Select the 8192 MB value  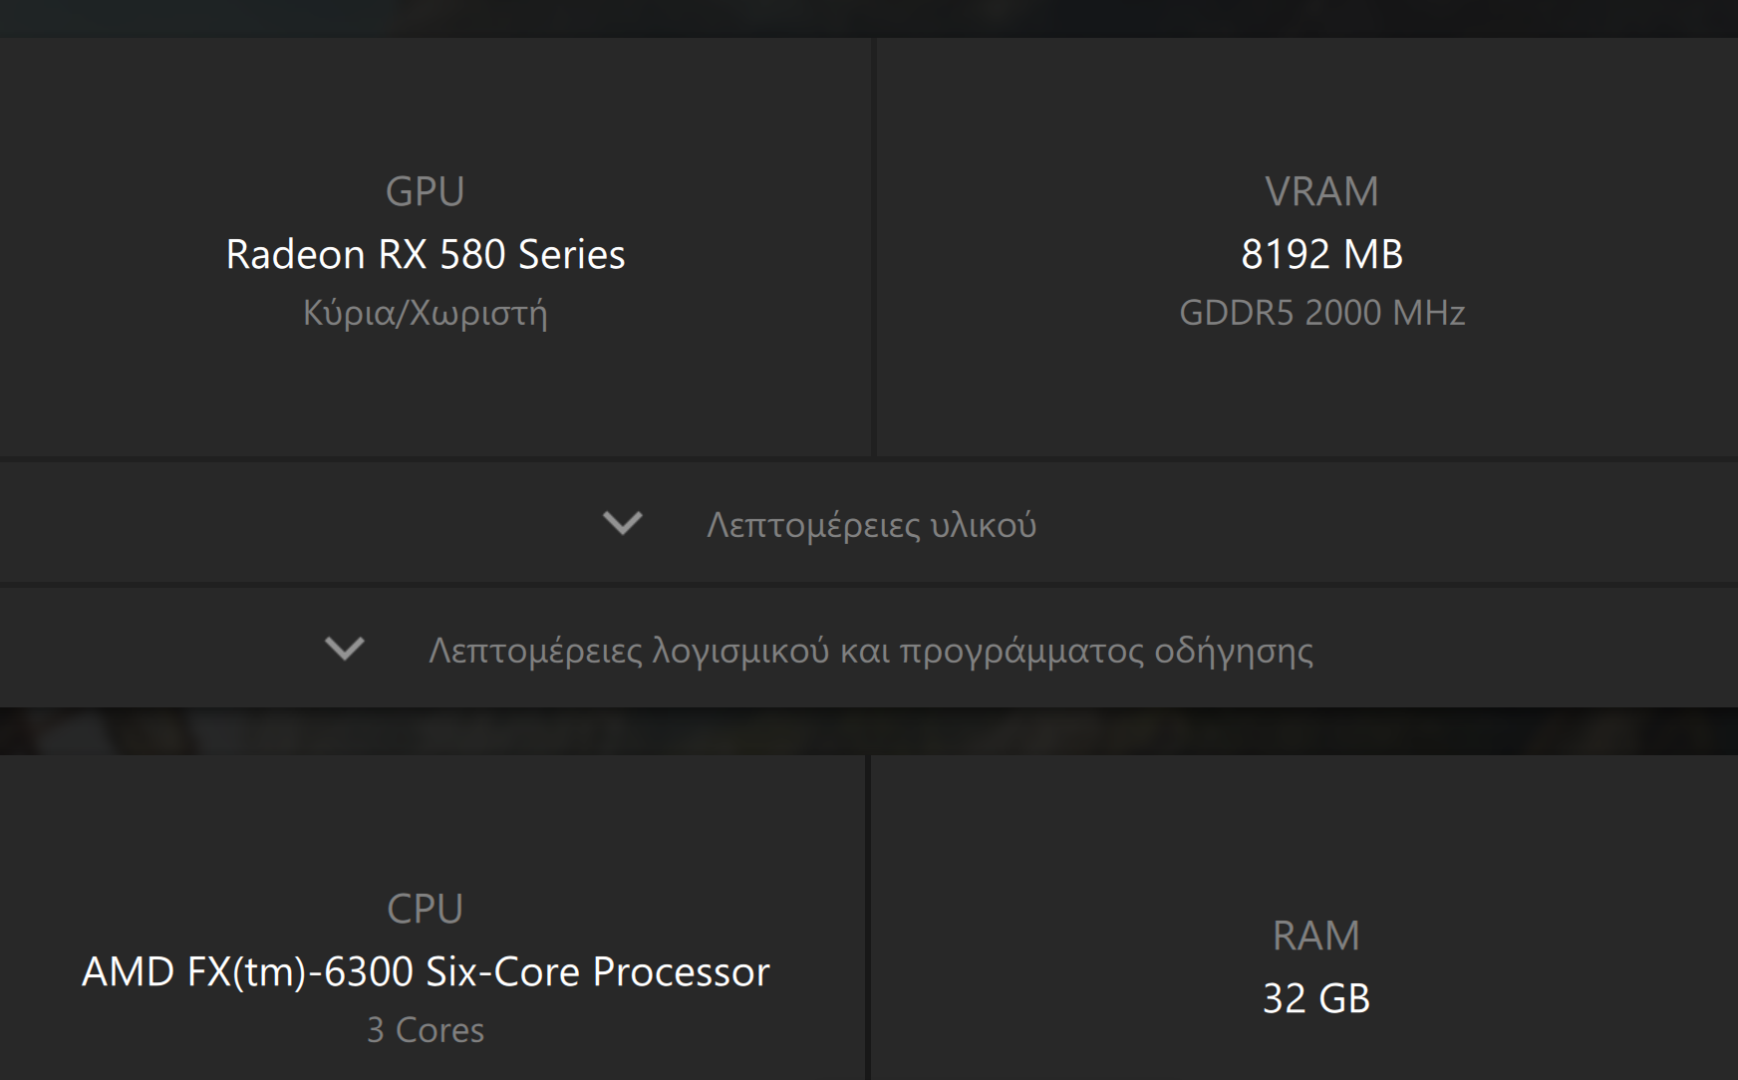[1321, 254]
